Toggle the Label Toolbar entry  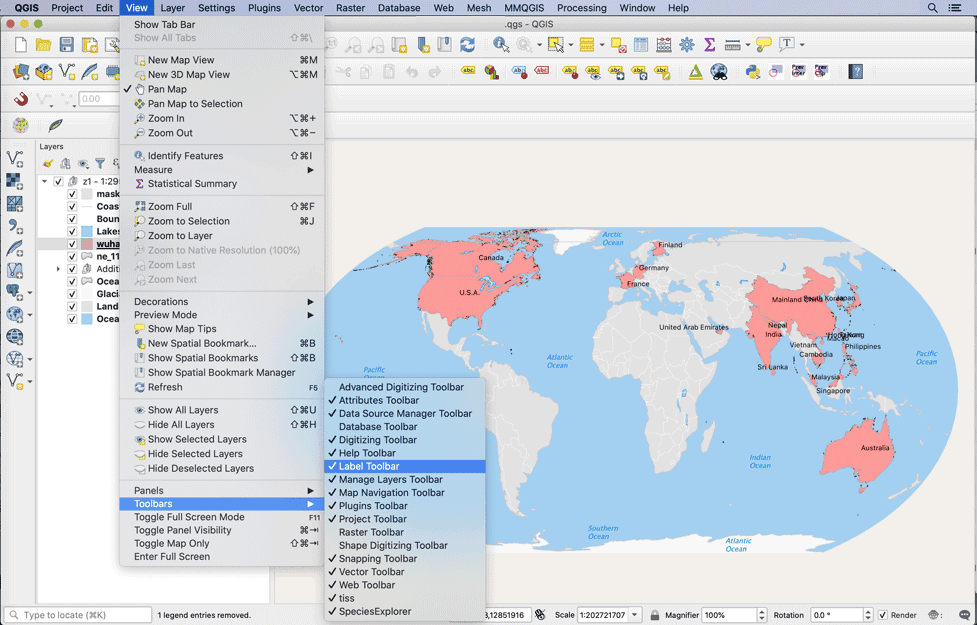(405, 466)
